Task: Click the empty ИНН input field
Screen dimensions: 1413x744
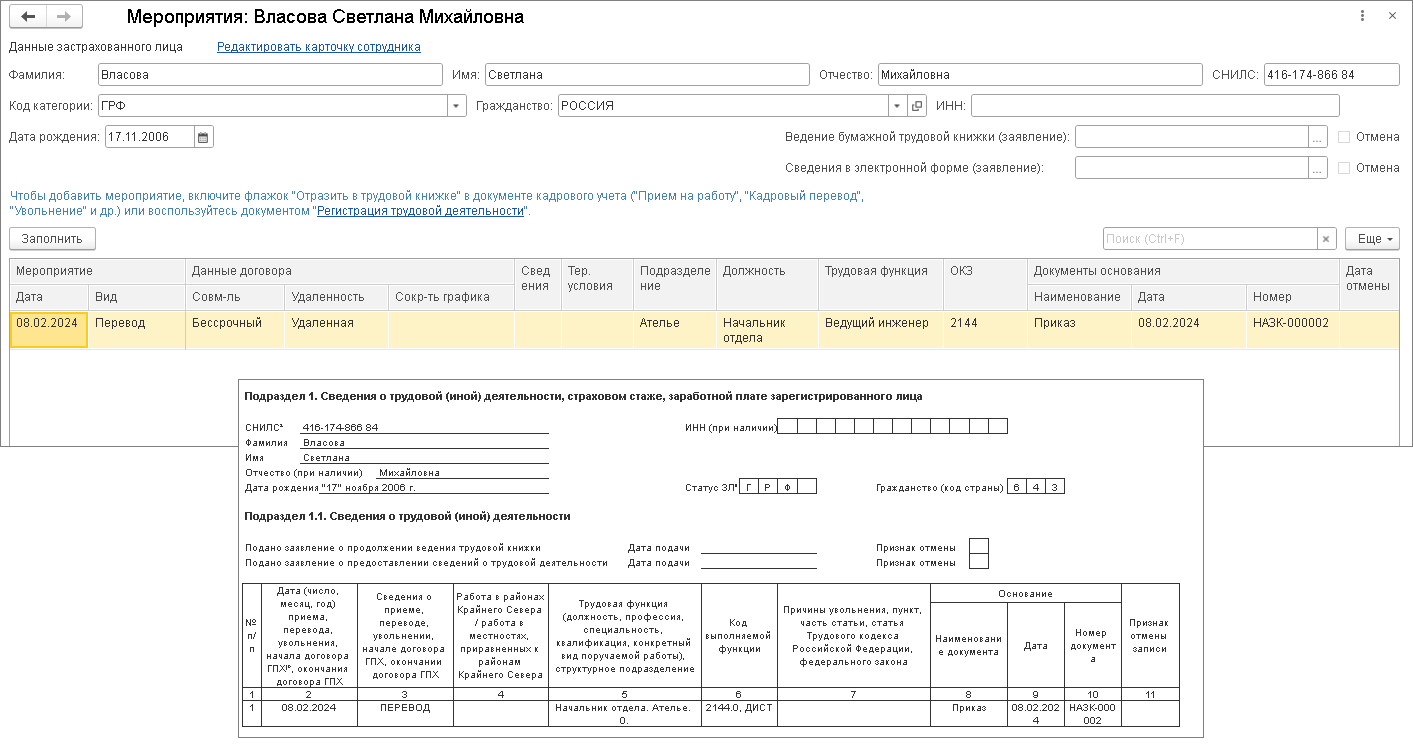Action: 1154,106
